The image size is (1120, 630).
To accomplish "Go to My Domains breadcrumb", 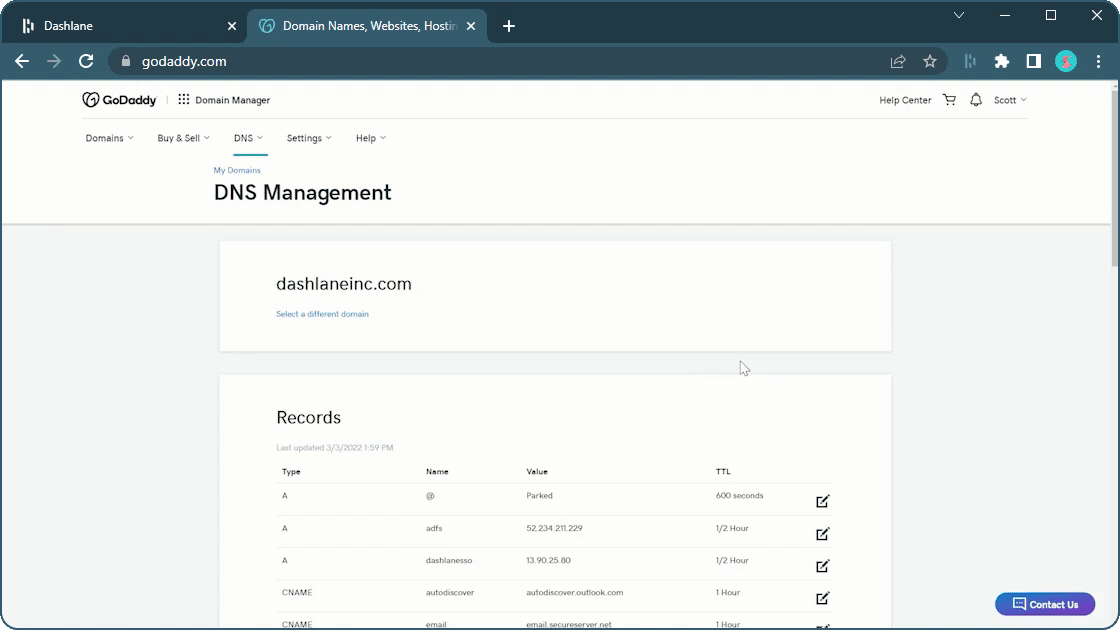I will point(237,170).
